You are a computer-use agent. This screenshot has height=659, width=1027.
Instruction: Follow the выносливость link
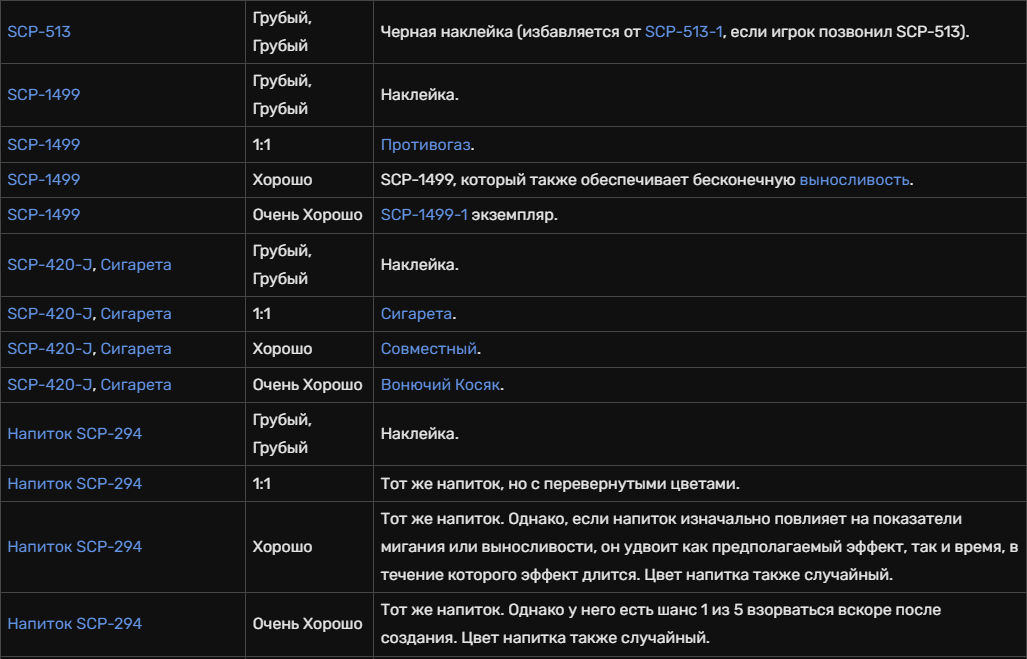[854, 179]
